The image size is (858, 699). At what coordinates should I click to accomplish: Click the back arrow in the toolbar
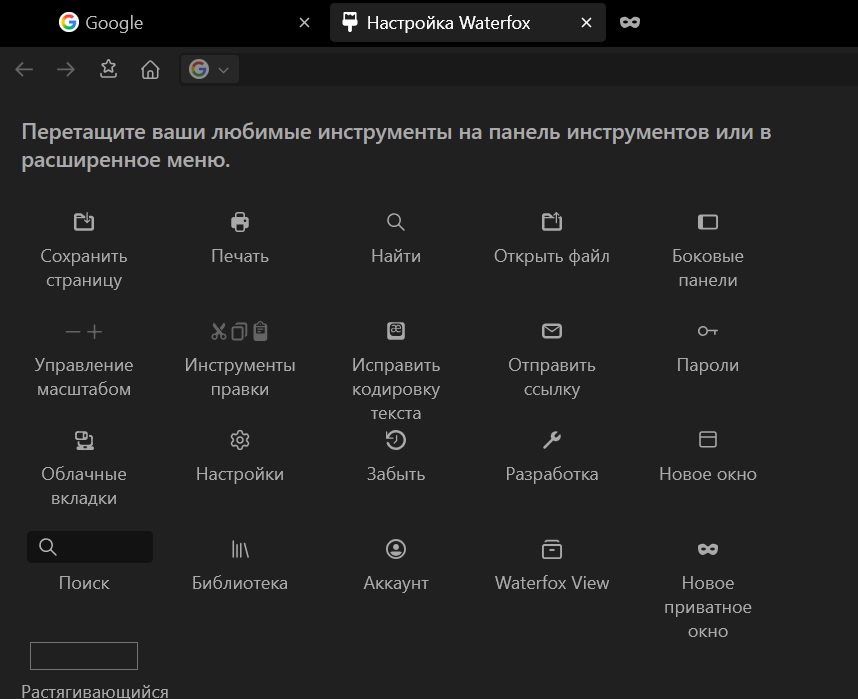coord(24,70)
